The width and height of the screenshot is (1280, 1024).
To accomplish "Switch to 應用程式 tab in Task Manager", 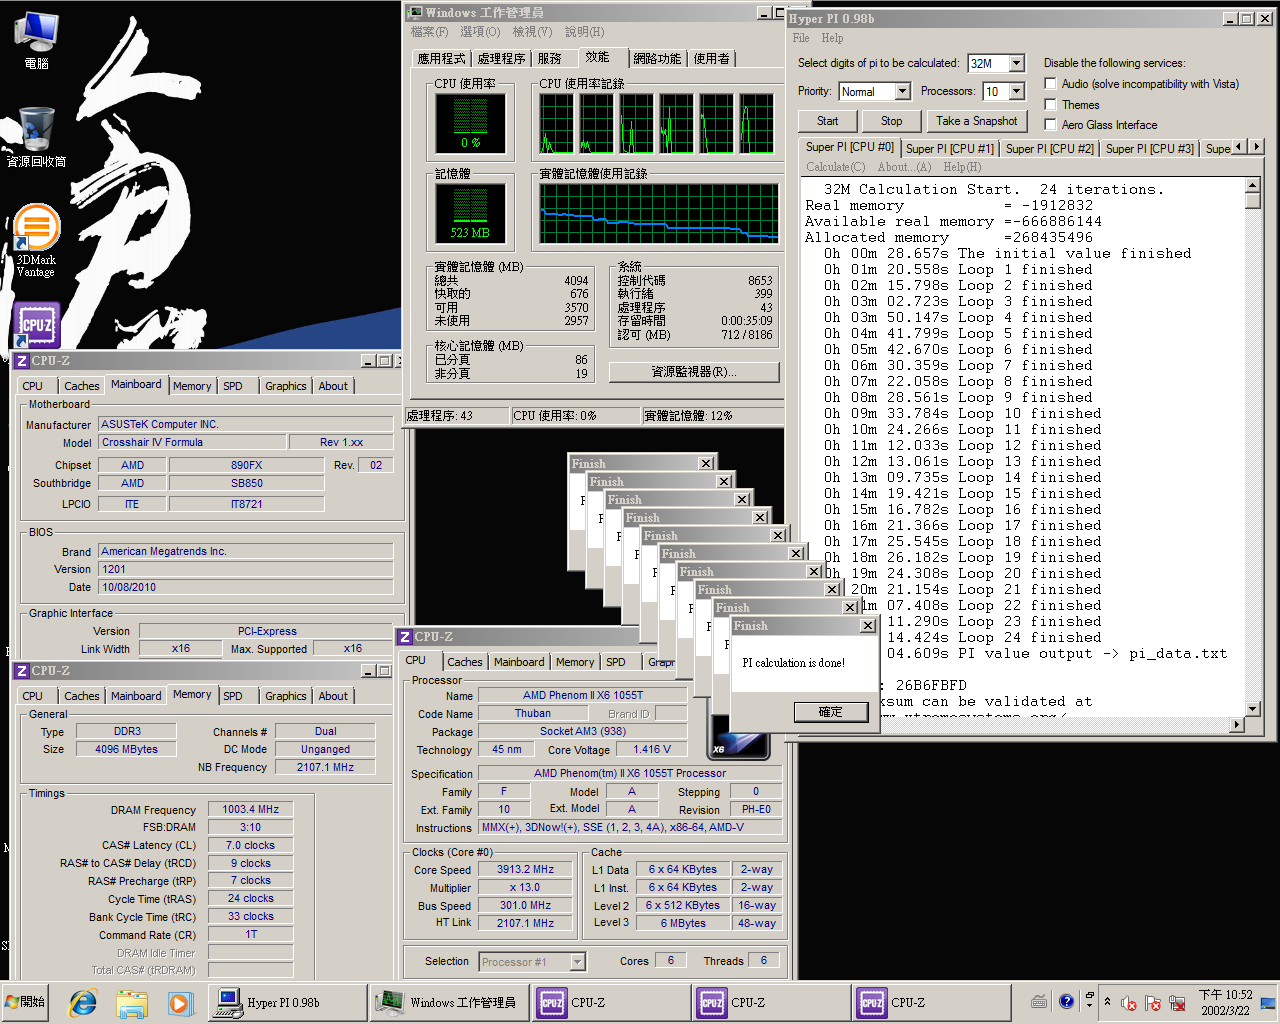I will point(441,59).
